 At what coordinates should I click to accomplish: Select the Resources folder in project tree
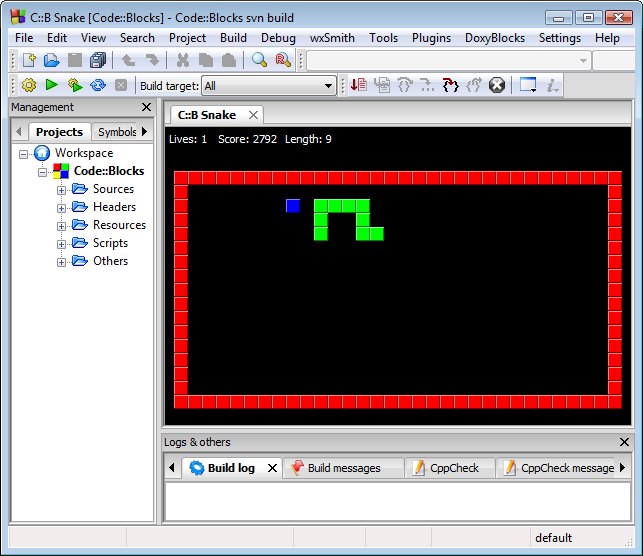[119, 225]
